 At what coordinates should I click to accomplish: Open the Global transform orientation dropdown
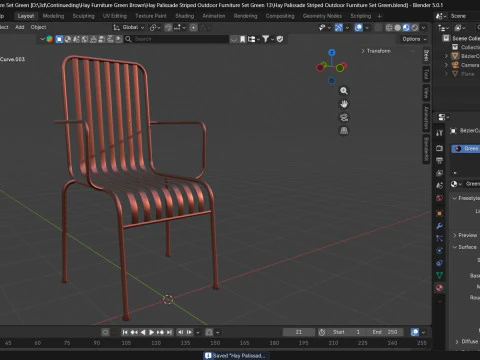pos(129,27)
